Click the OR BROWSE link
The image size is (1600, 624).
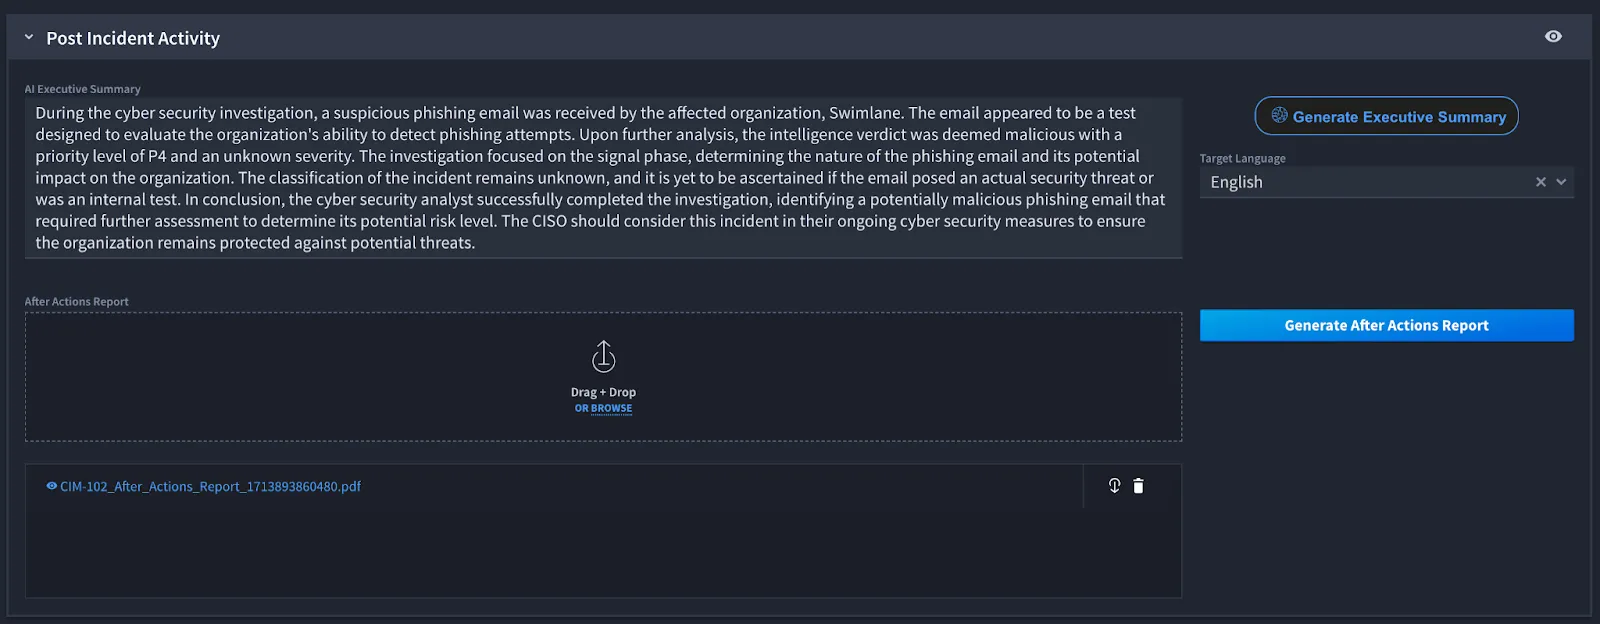click(603, 408)
